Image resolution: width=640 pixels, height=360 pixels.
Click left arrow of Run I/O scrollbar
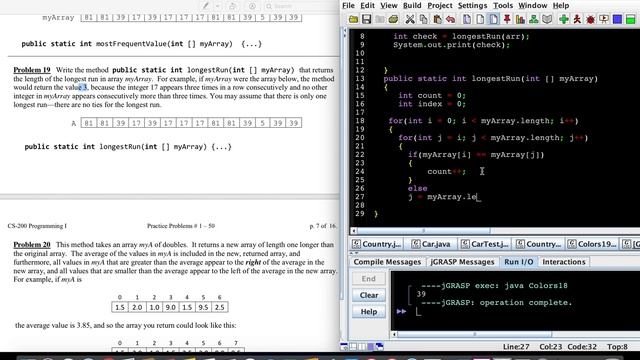pos(394,334)
